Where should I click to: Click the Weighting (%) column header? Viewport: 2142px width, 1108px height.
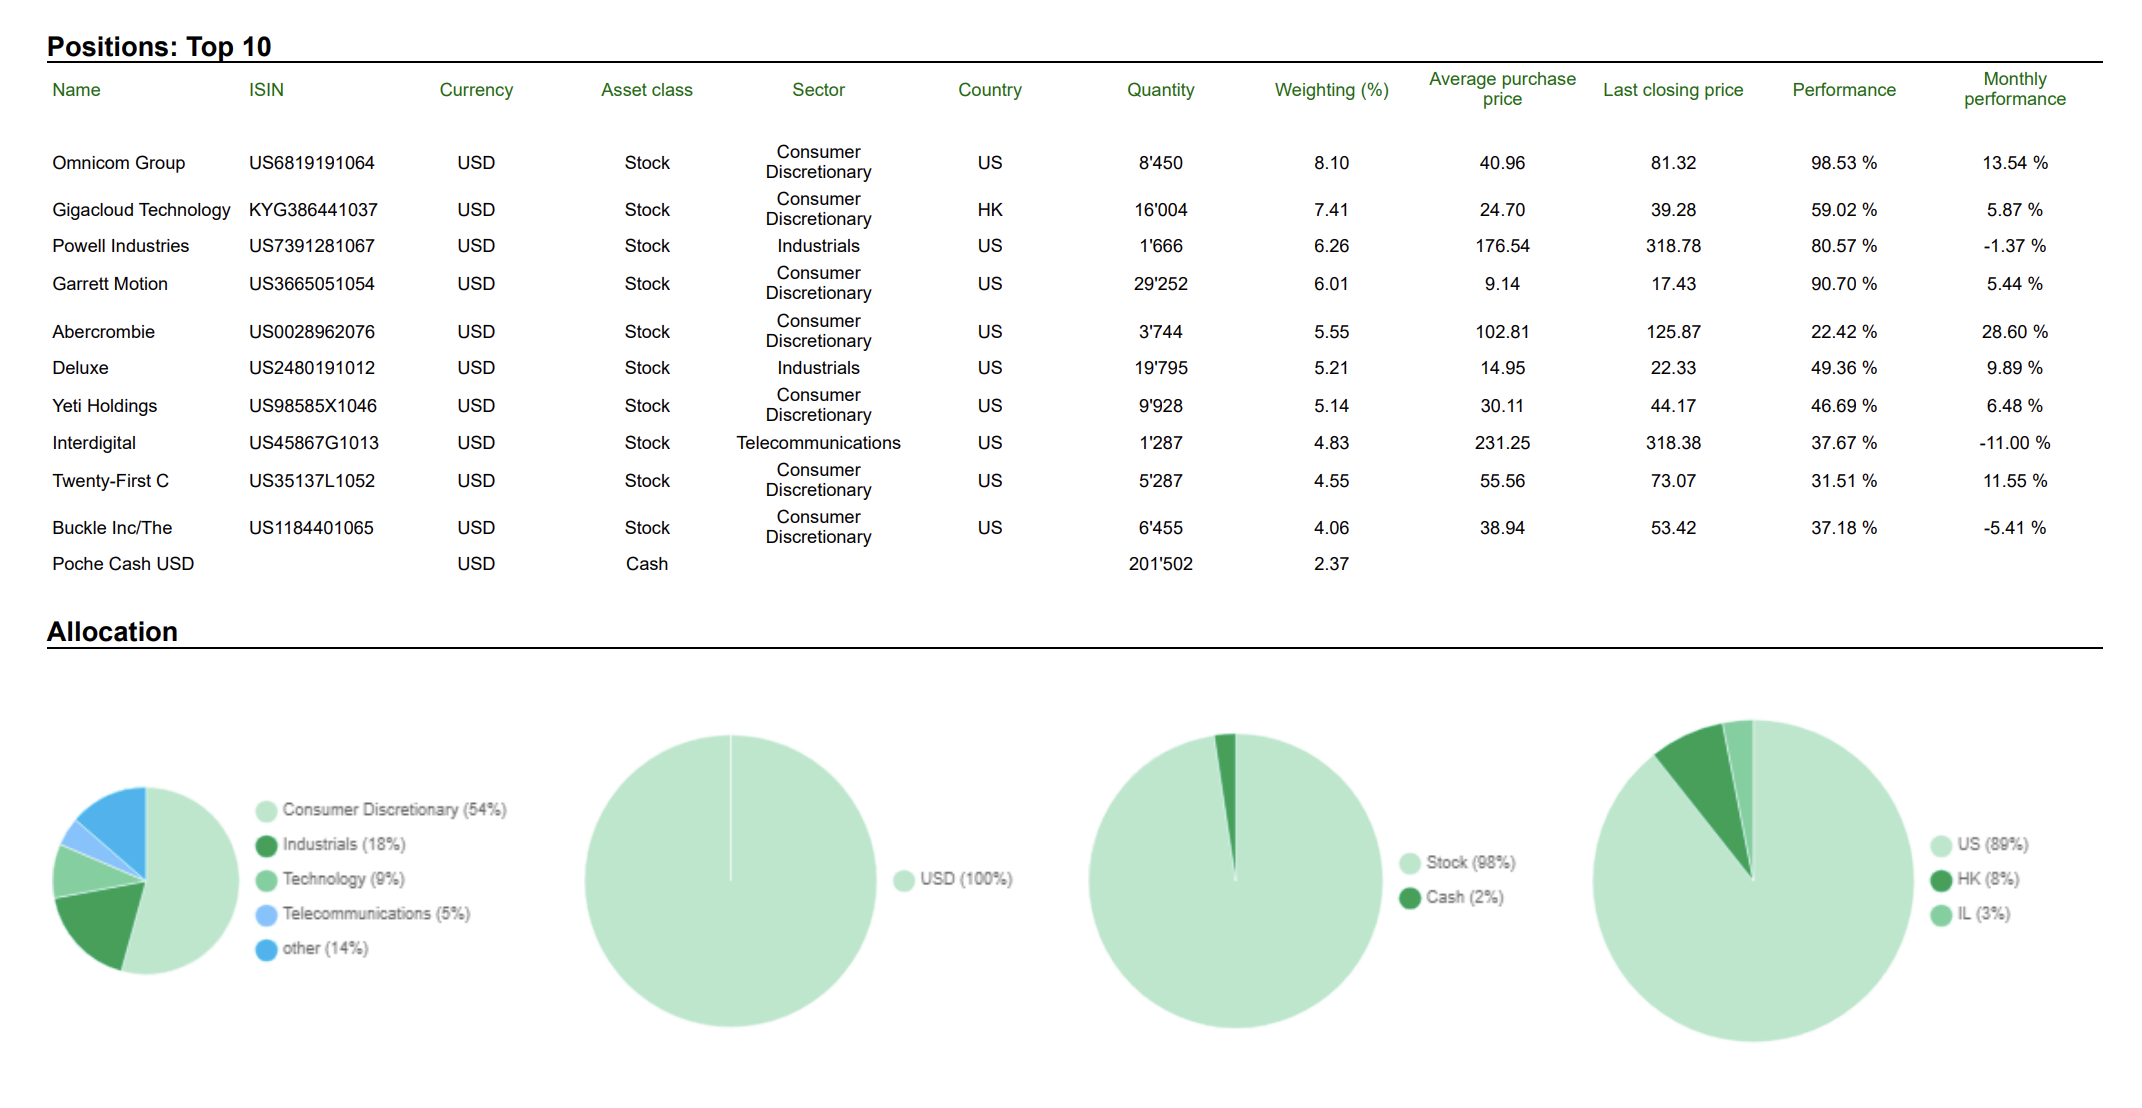pyautogui.click(x=1331, y=90)
